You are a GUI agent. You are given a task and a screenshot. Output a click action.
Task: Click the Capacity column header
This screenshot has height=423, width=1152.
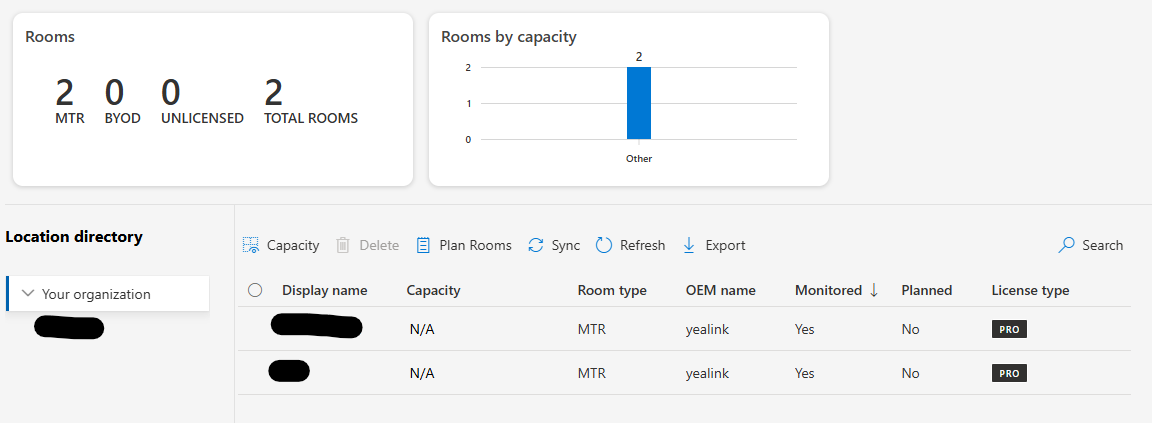[433, 290]
